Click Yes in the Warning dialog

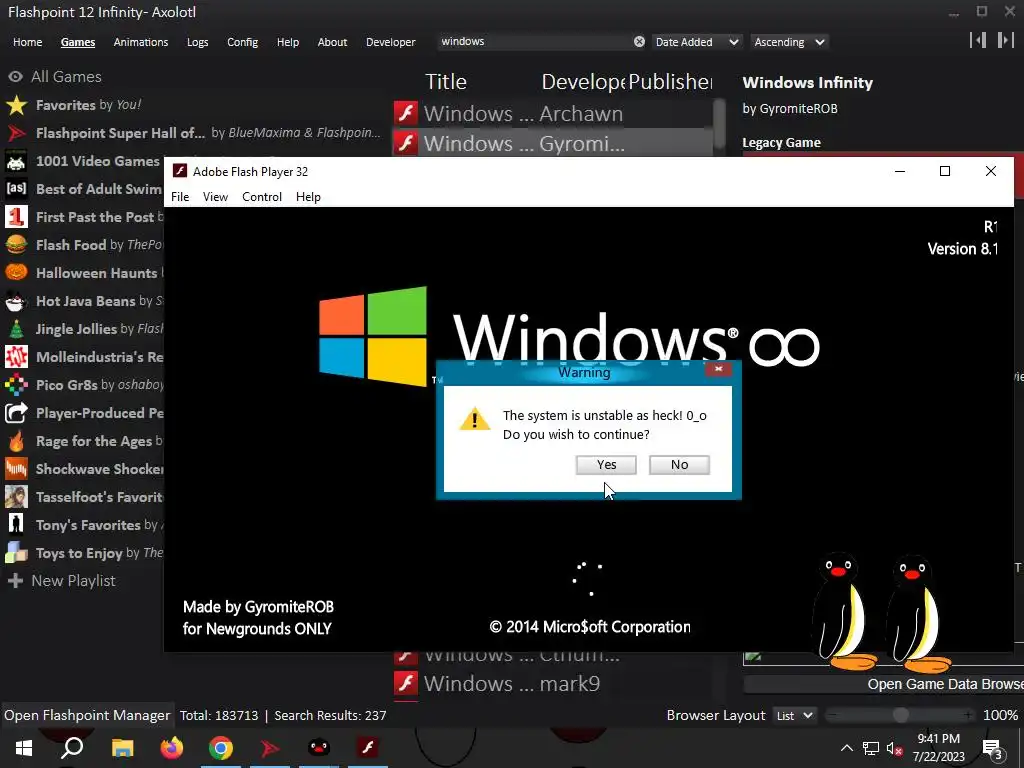[606, 464]
